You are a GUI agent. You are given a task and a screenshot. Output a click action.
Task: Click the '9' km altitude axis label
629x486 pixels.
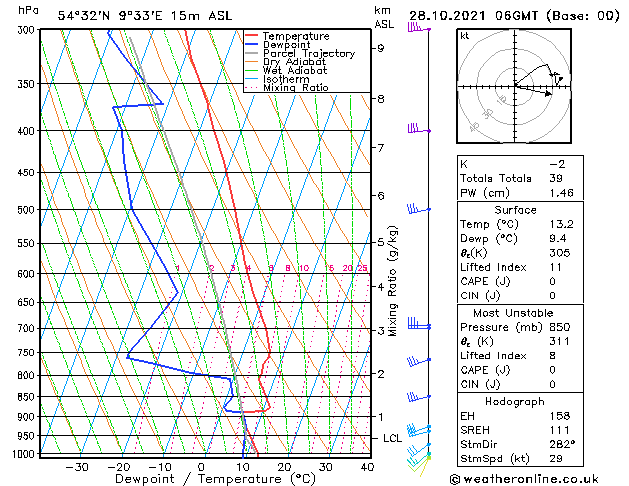[381, 48]
